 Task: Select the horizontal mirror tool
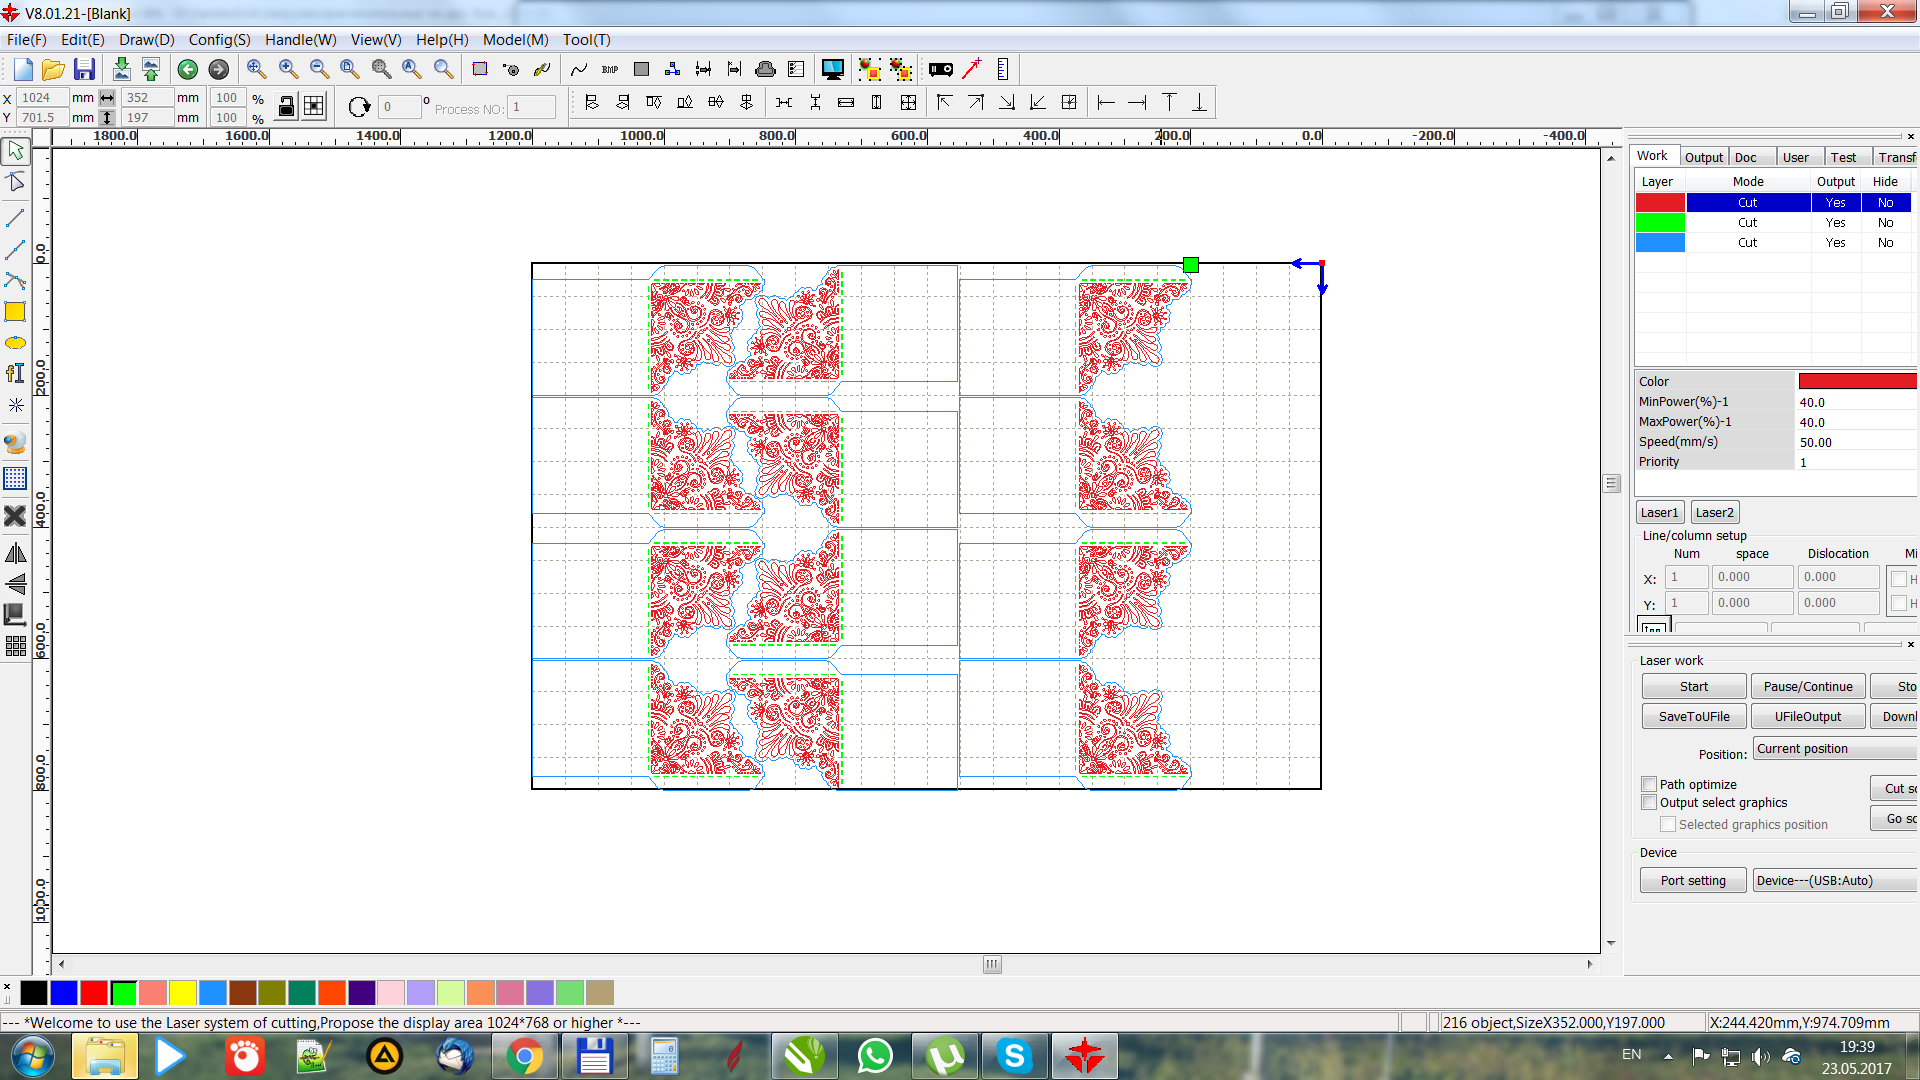click(15, 553)
